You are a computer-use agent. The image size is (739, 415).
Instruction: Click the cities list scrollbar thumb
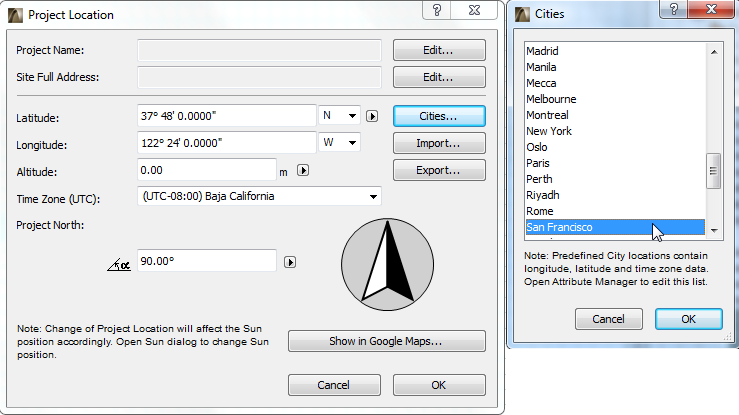point(714,171)
